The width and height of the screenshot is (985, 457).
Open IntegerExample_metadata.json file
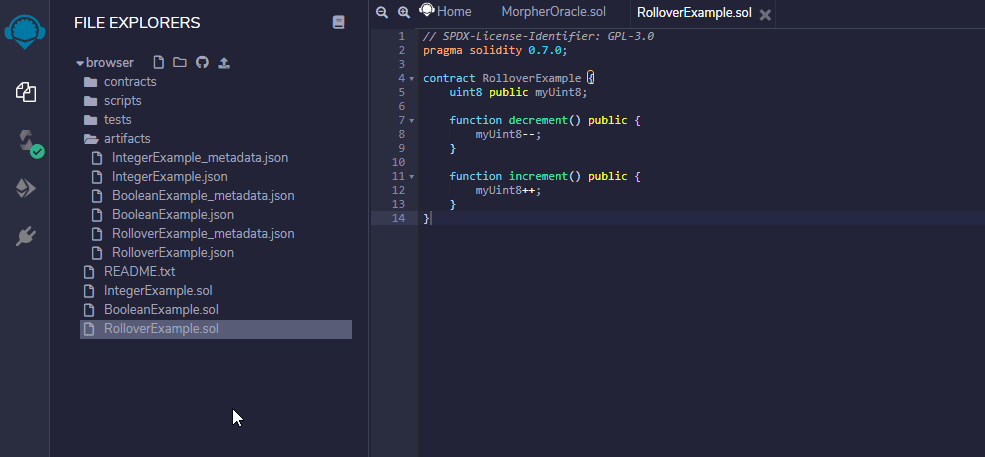pyautogui.click(x=189, y=158)
